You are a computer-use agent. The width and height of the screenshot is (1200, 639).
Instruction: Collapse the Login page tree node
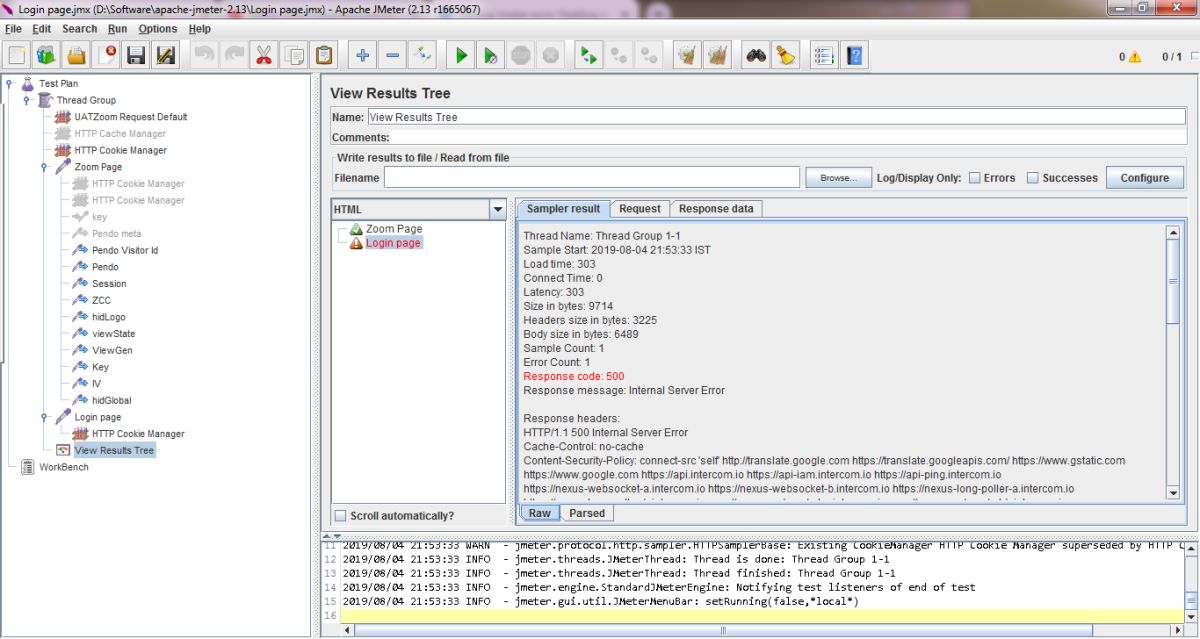click(44, 417)
